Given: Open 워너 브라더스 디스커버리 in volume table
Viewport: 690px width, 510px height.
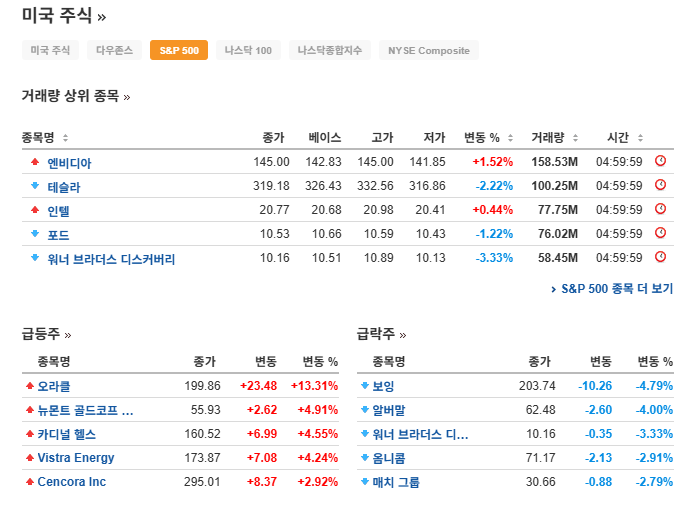Looking at the screenshot, I should (111, 259).
